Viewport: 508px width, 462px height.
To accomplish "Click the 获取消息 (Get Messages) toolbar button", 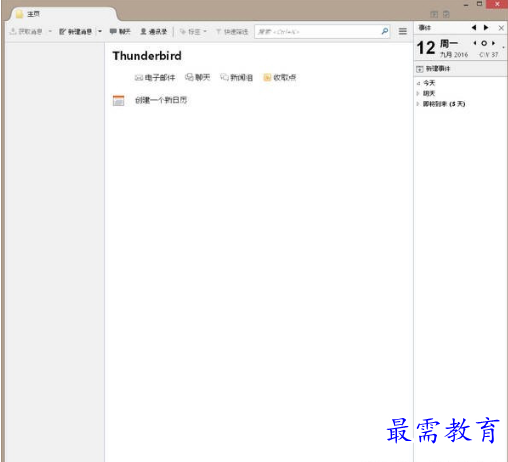I will pos(26,31).
